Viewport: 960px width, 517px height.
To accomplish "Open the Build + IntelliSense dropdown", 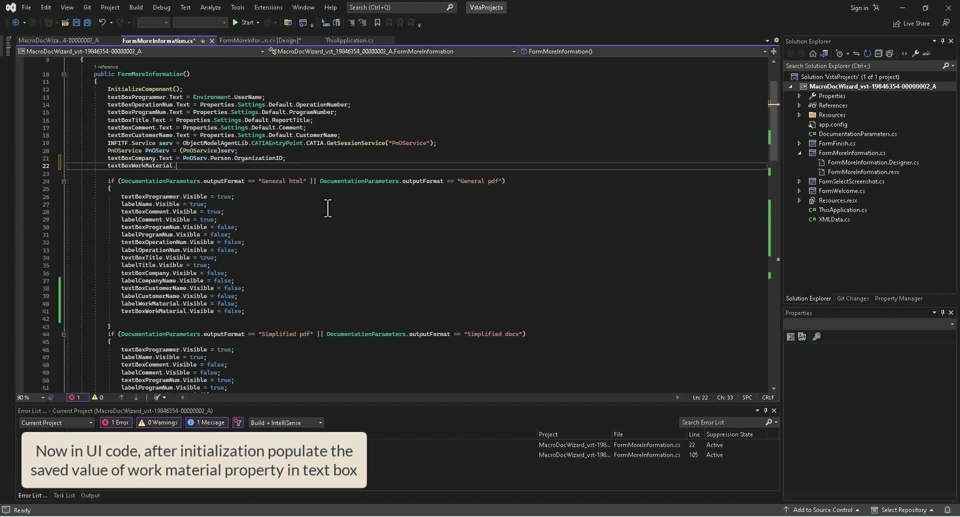I will coord(286,423).
